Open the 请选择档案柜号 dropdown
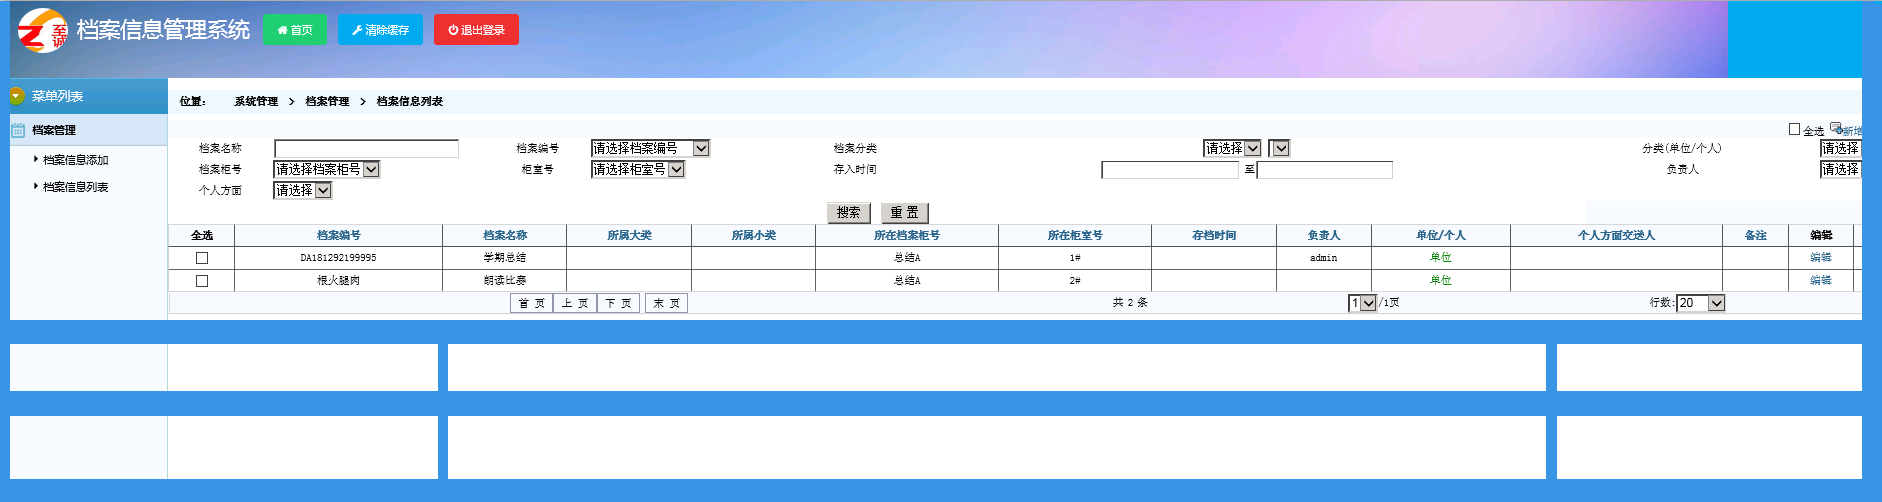This screenshot has height=502, width=1882. click(x=327, y=169)
